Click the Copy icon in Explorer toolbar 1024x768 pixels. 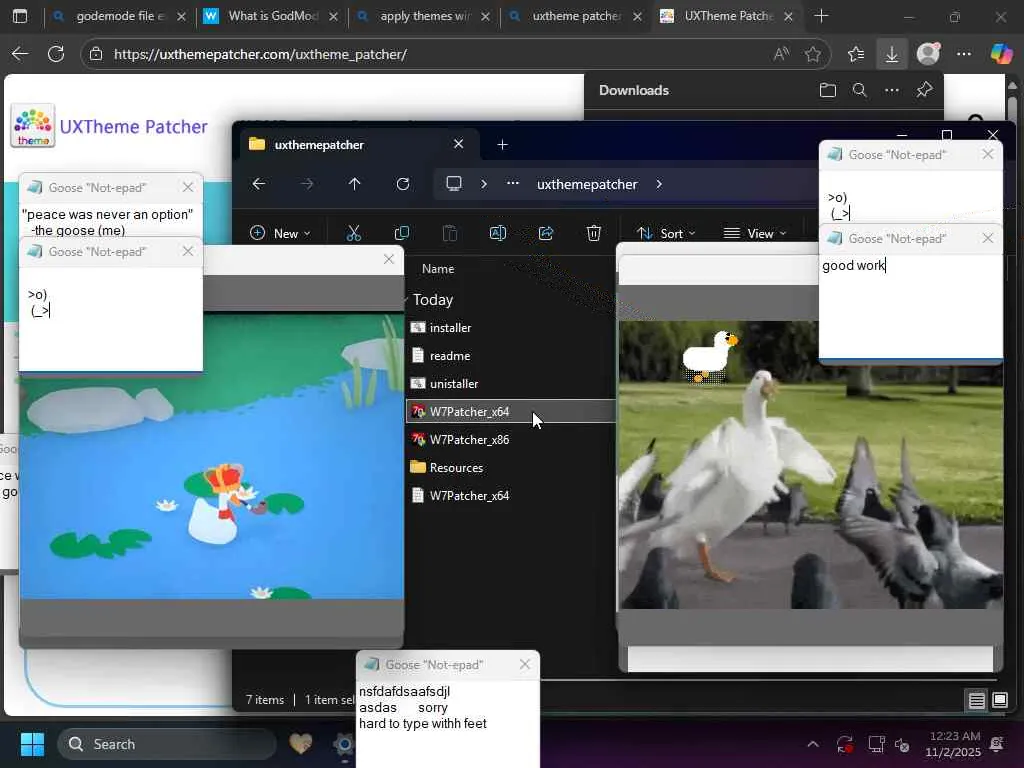[402, 233]
